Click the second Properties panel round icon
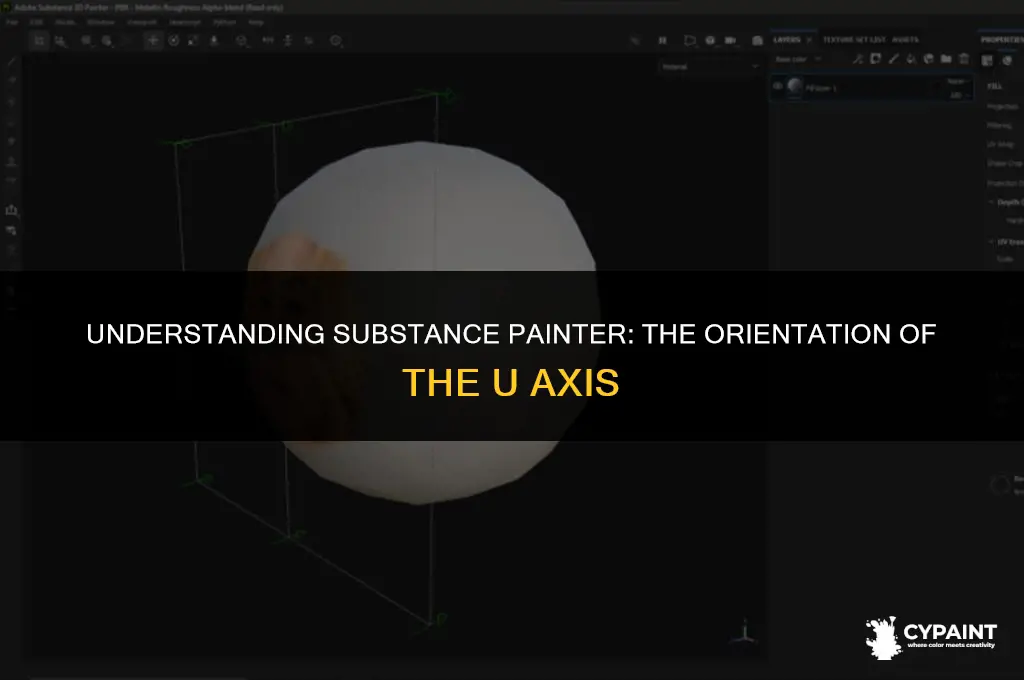 tap(1008, 61)
